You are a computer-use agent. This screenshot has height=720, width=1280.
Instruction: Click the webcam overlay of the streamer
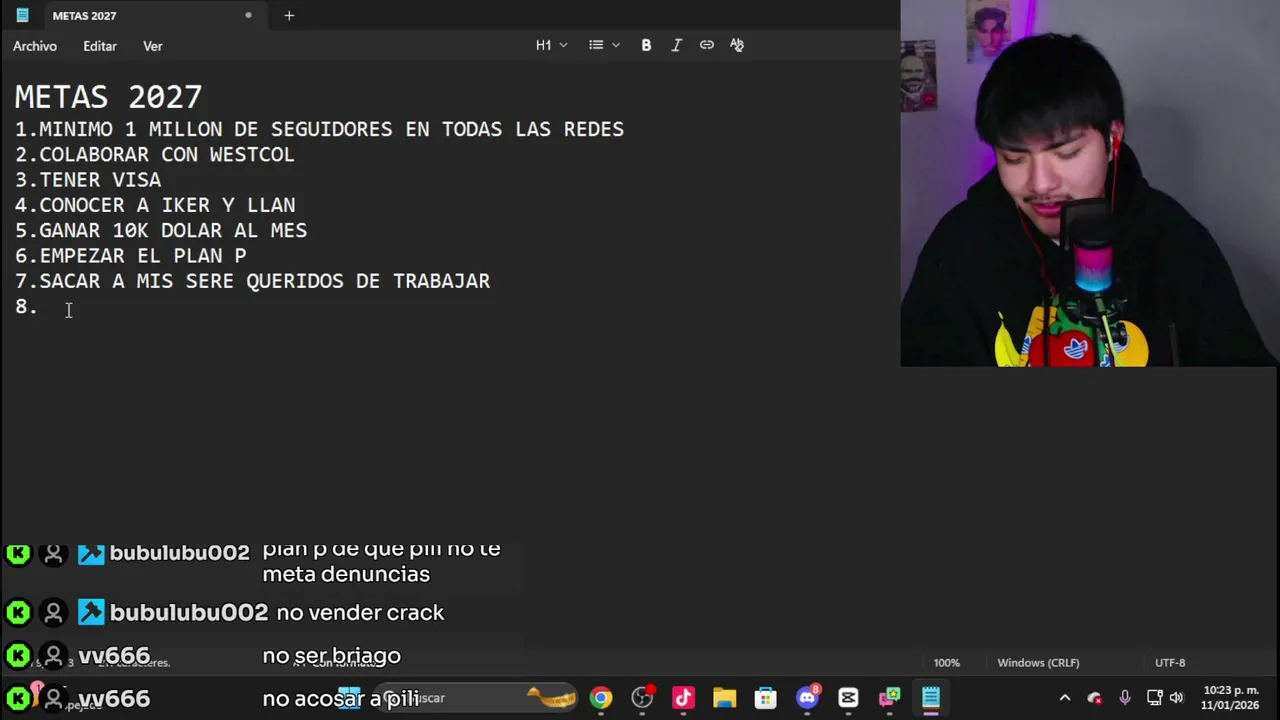pyautogui.click(x=1090, y=183)
